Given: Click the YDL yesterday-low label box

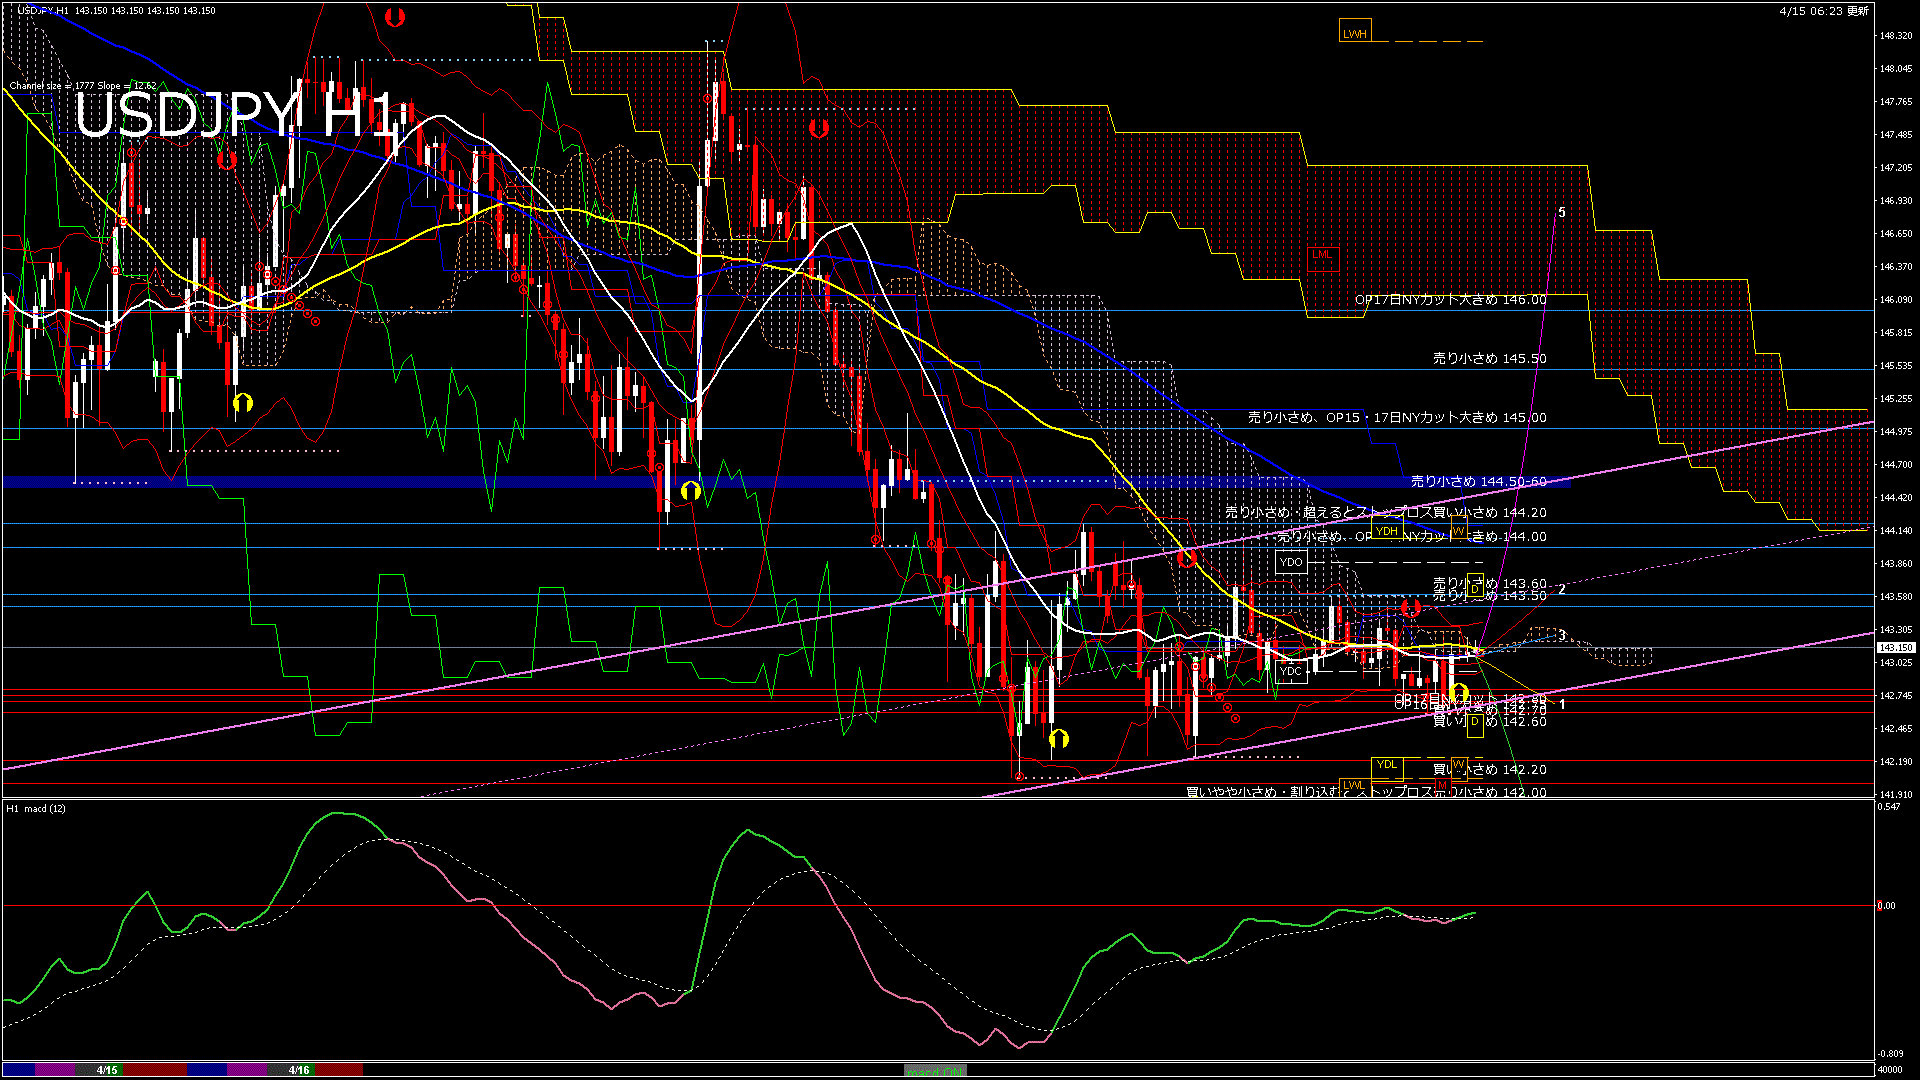Looking at the screenshot, I should 1386,765.
